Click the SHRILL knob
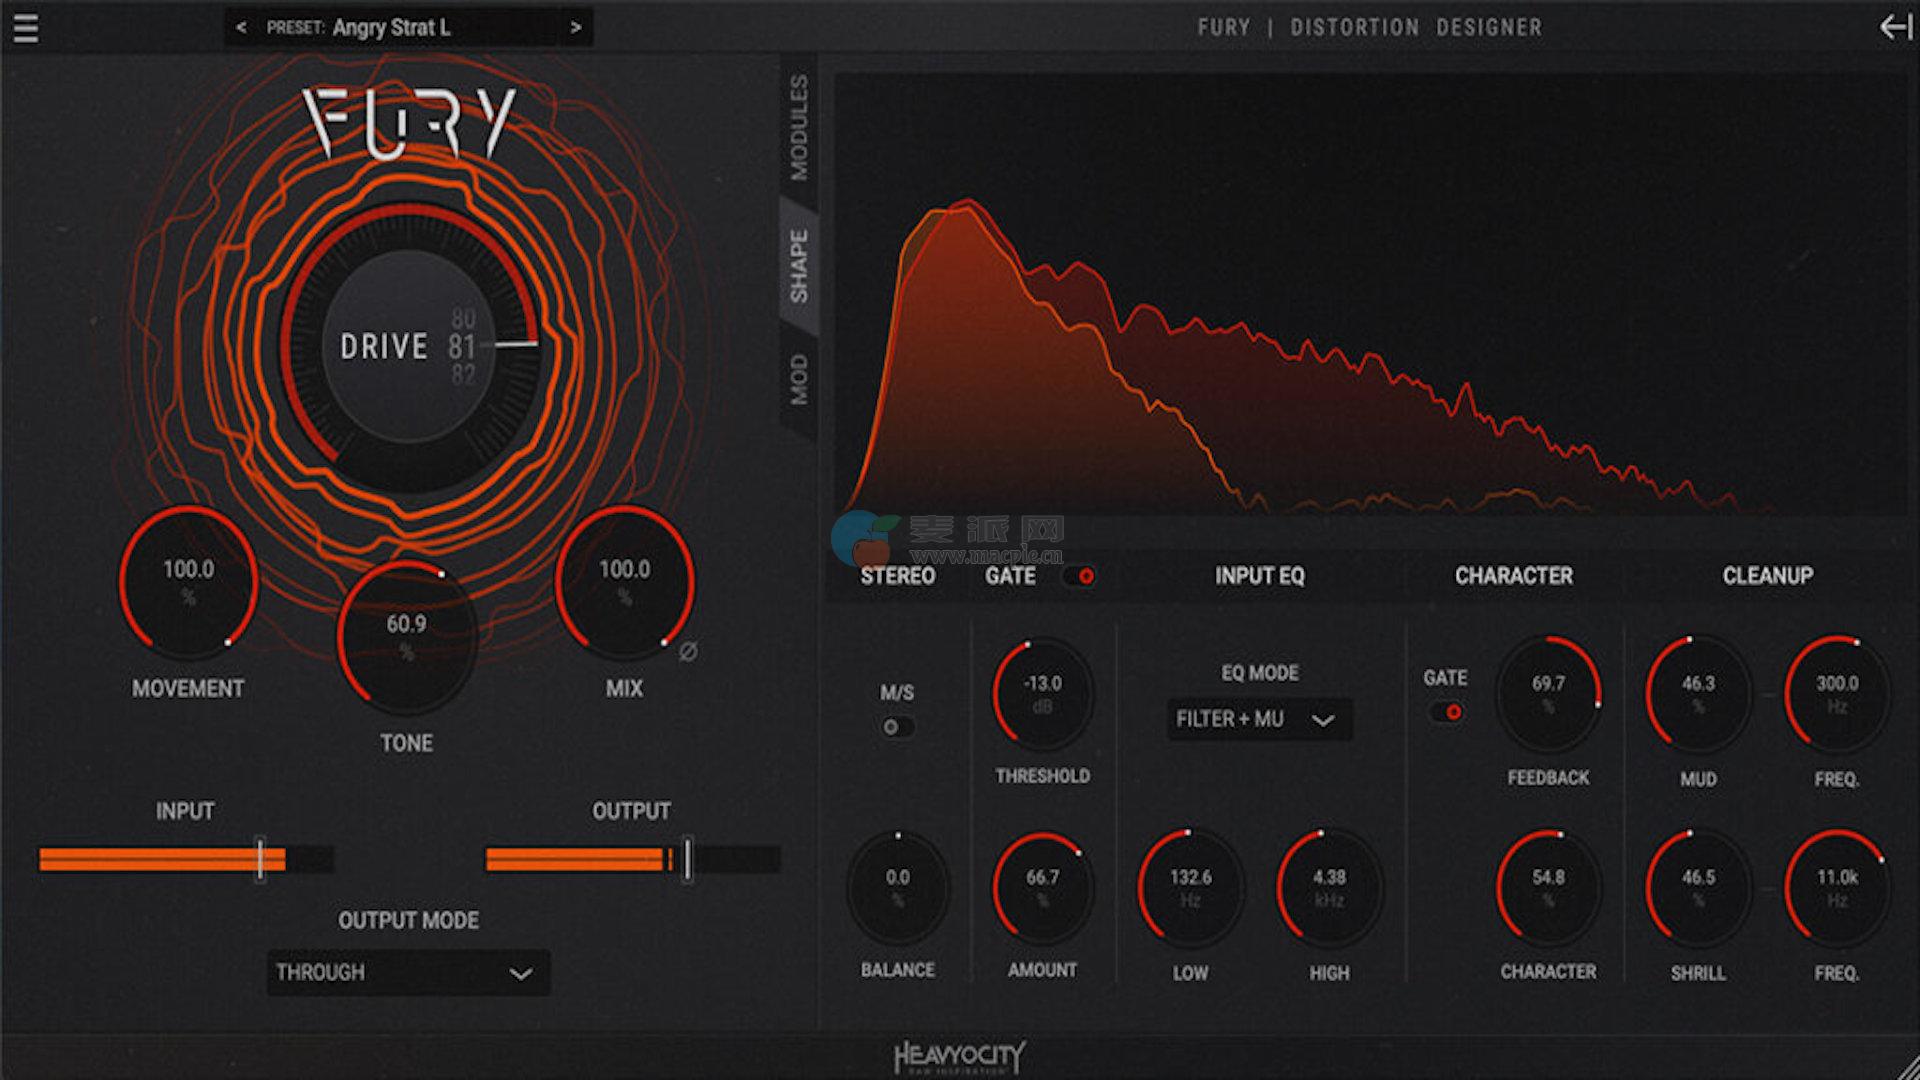 point(1698,887)
